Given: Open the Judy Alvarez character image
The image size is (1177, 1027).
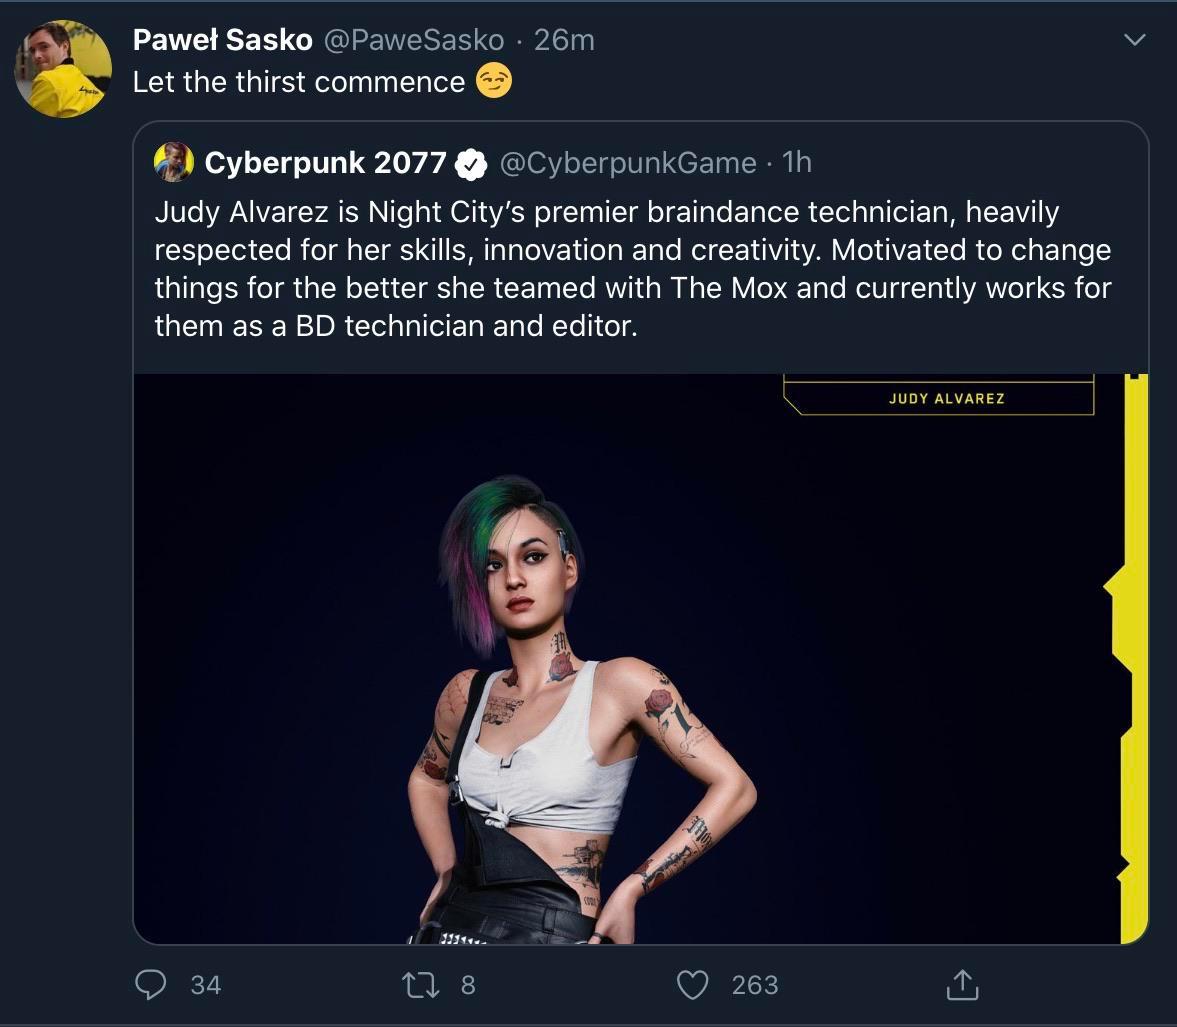Looking at the screenshot, I should click(x=640, y=658).
